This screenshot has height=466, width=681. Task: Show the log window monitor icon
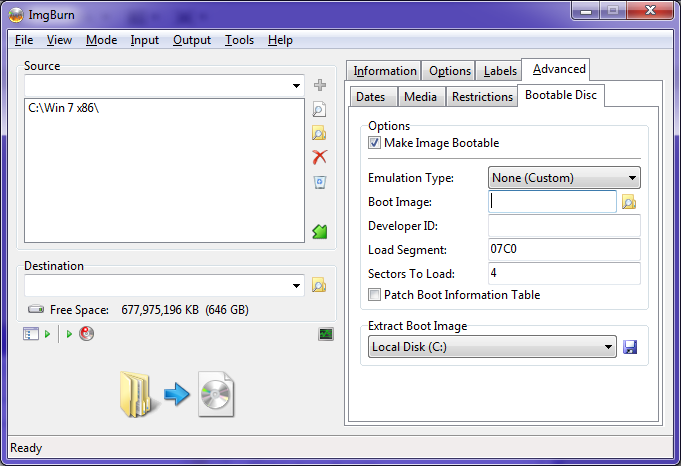326,334
